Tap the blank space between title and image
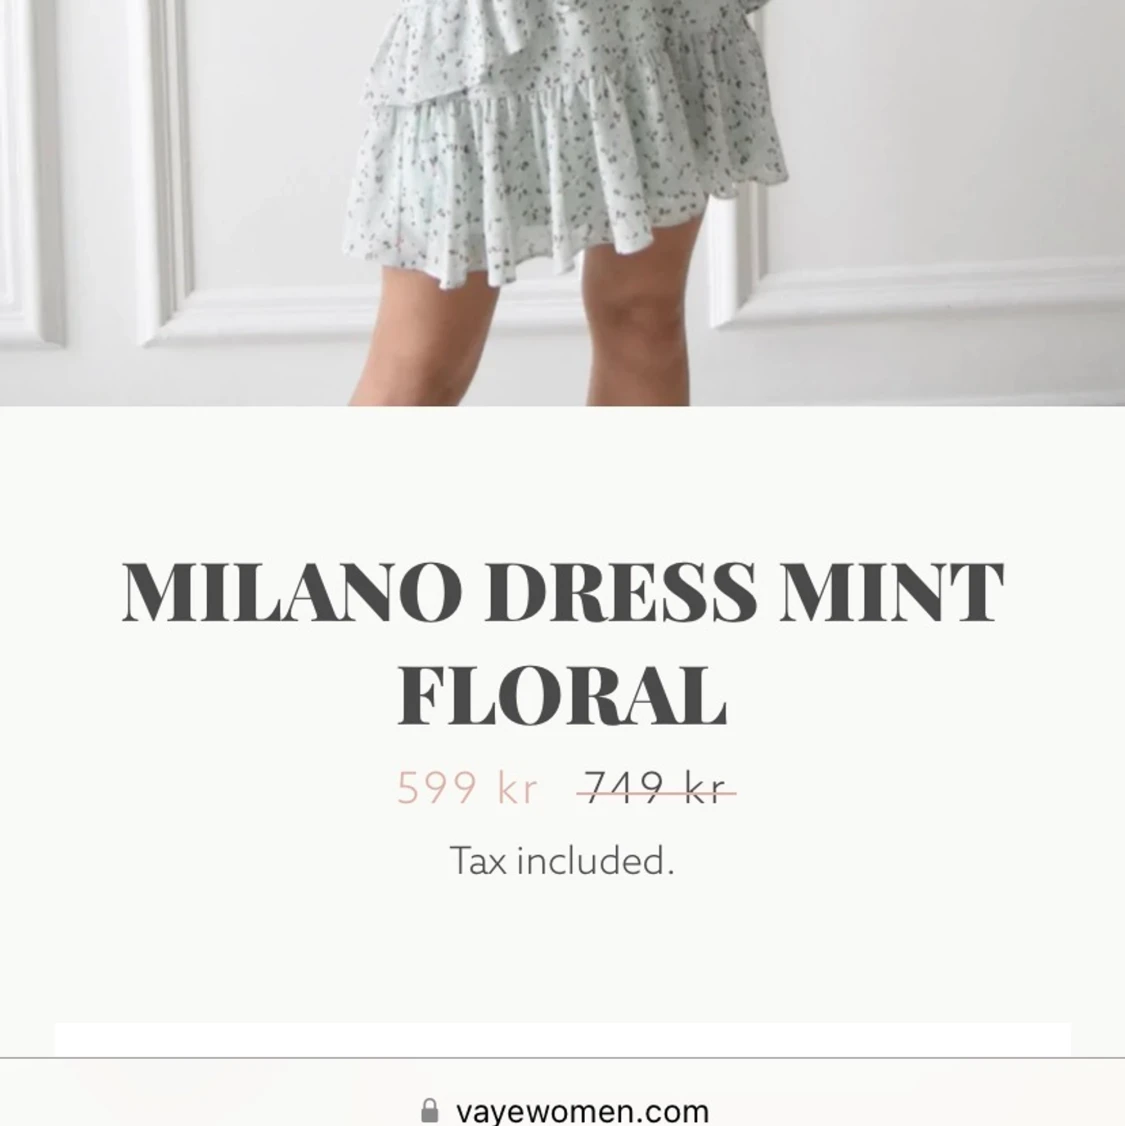The width and height of the screenshot is (1125, 1126). pos(562,481)
